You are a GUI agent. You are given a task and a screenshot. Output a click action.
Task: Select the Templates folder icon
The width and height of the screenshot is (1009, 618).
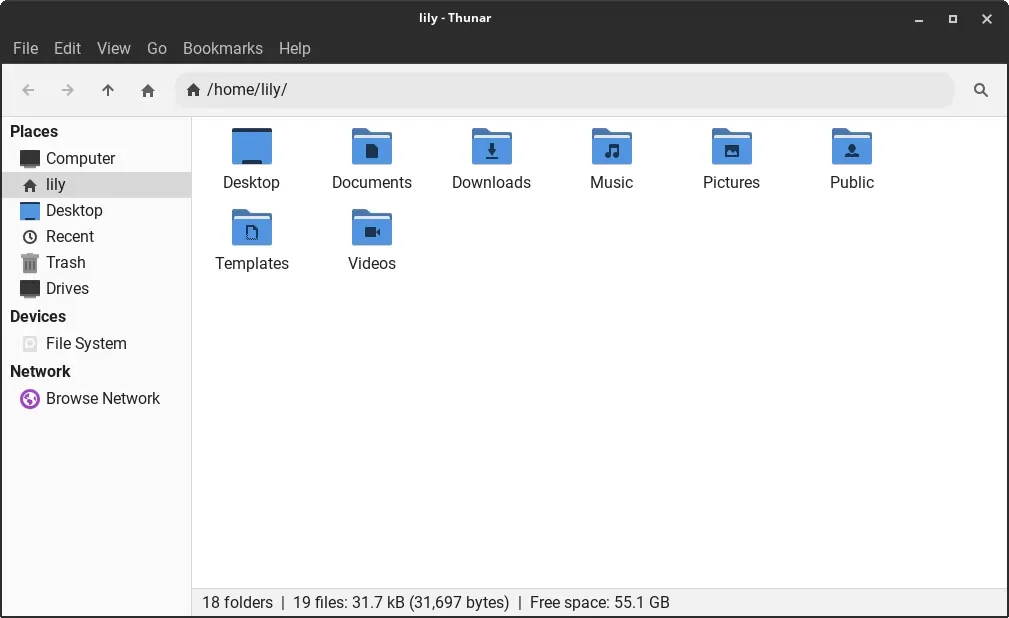[x=252, y=228]
